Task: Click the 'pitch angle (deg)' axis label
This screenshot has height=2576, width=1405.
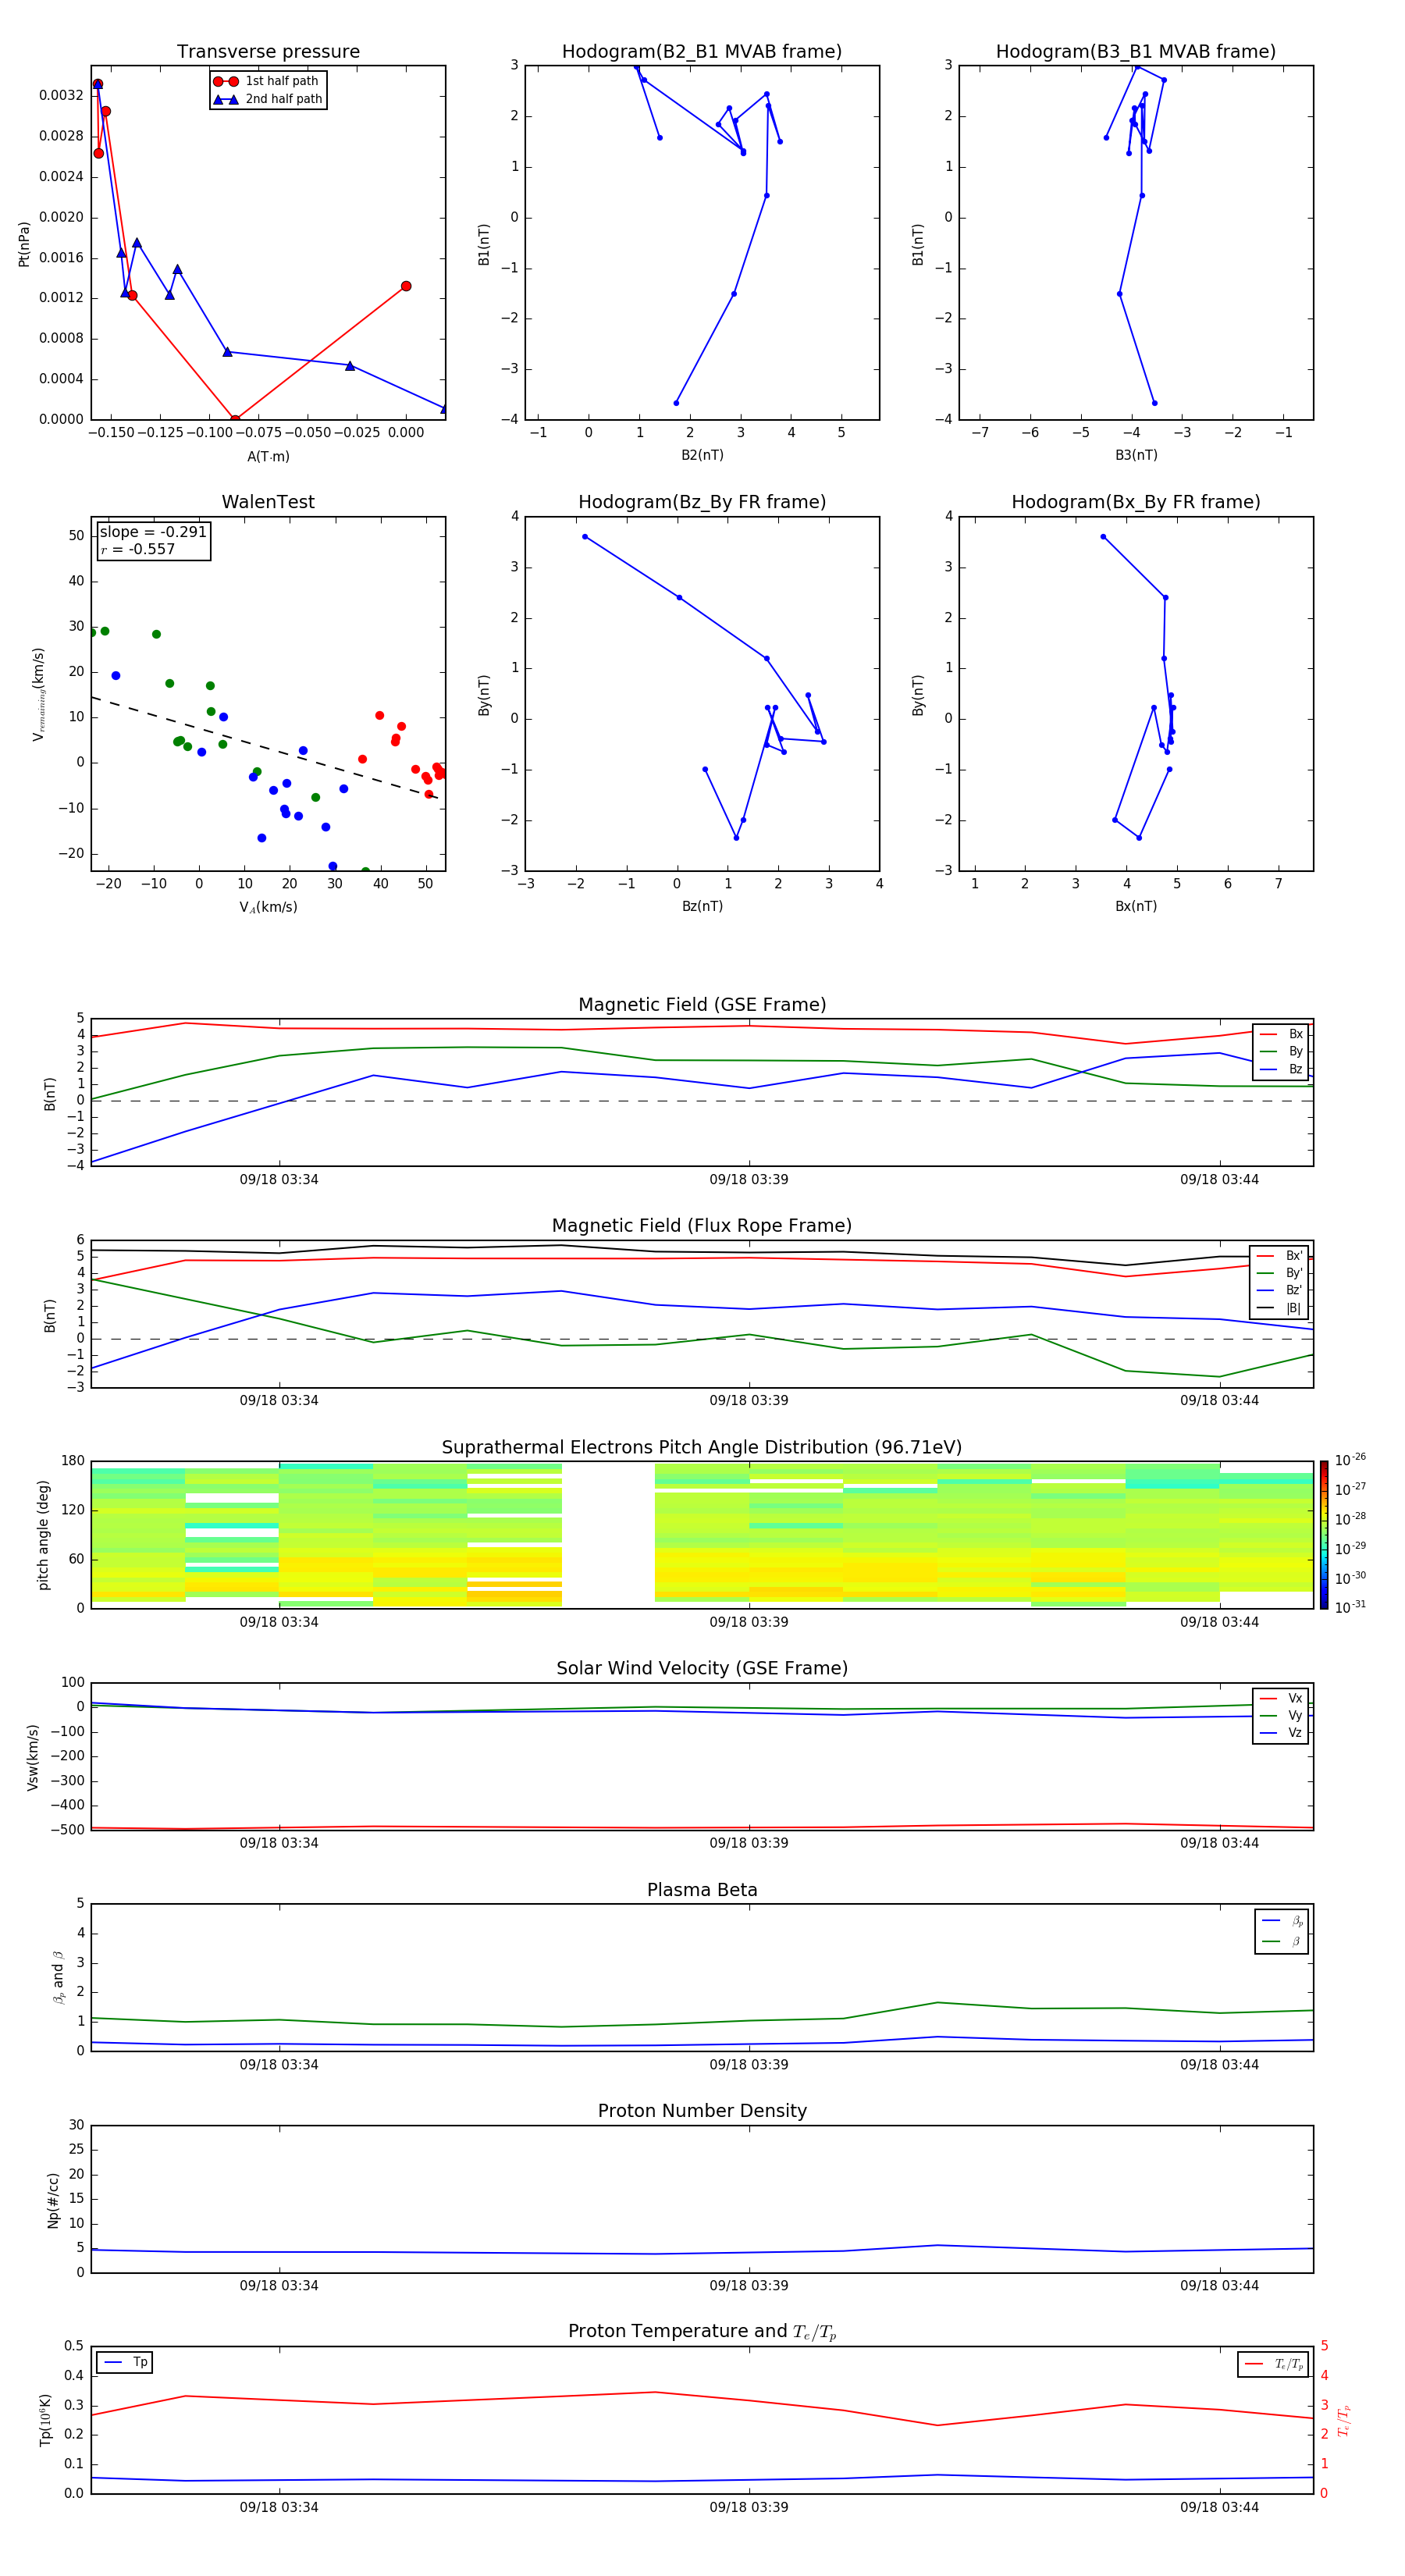Action: click(x=43, y=1535)
